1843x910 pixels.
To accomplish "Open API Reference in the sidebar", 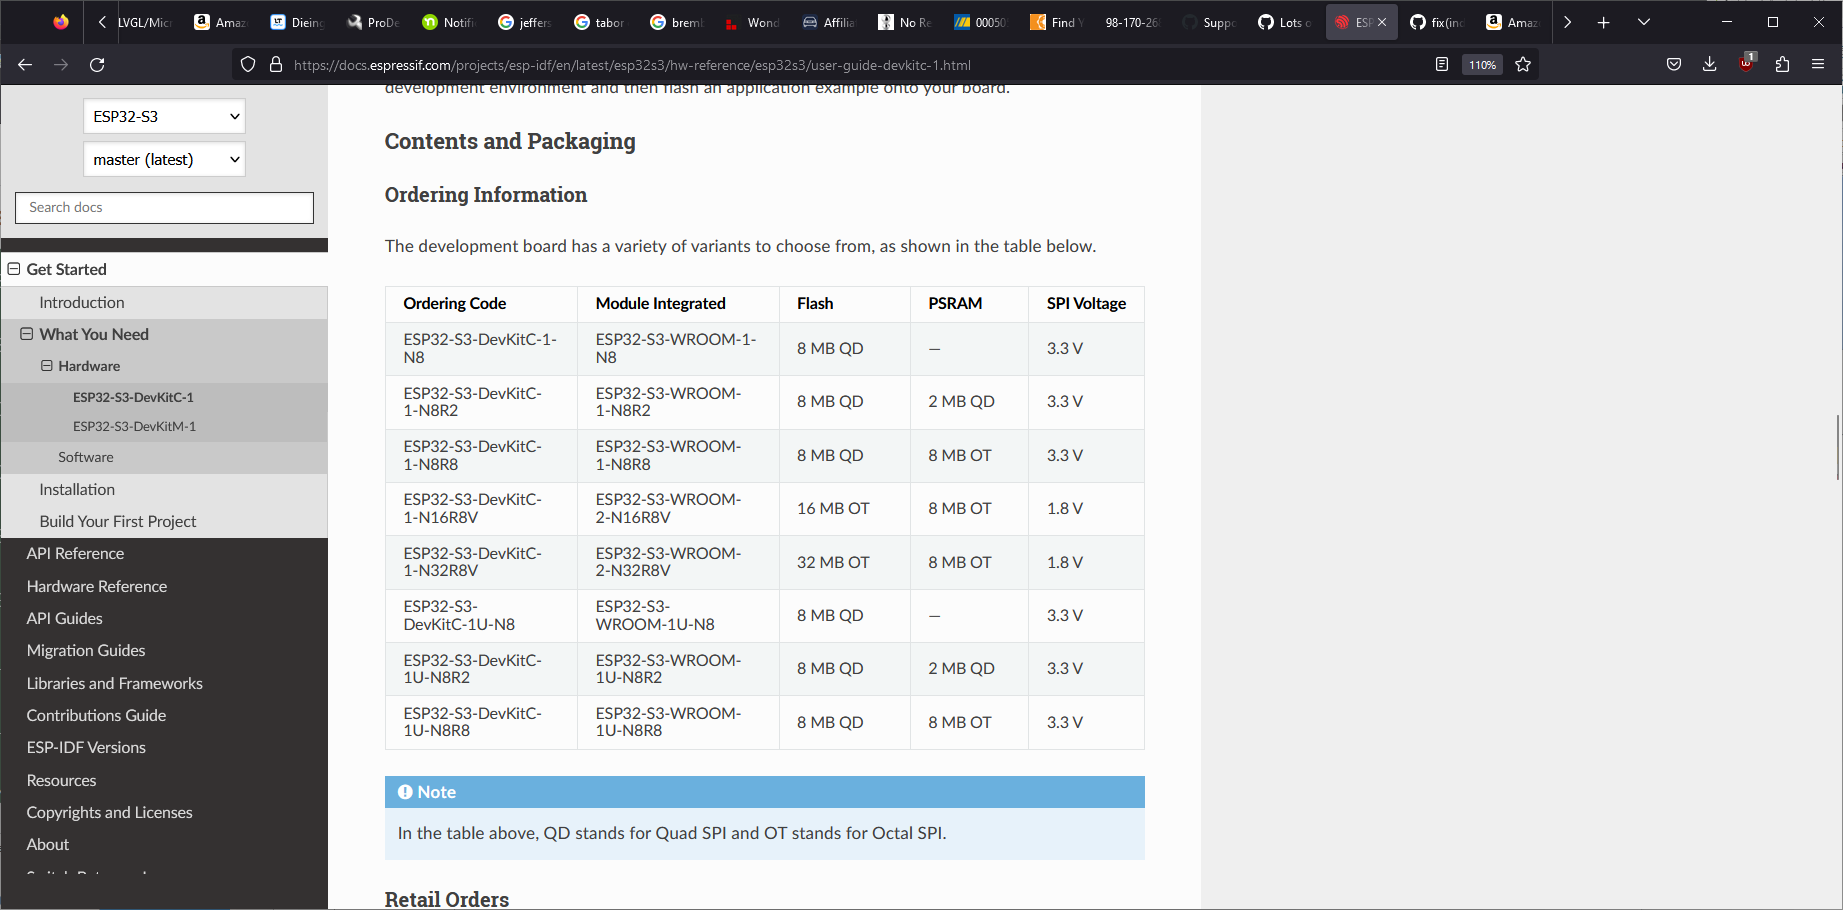I will pos(75,553).
